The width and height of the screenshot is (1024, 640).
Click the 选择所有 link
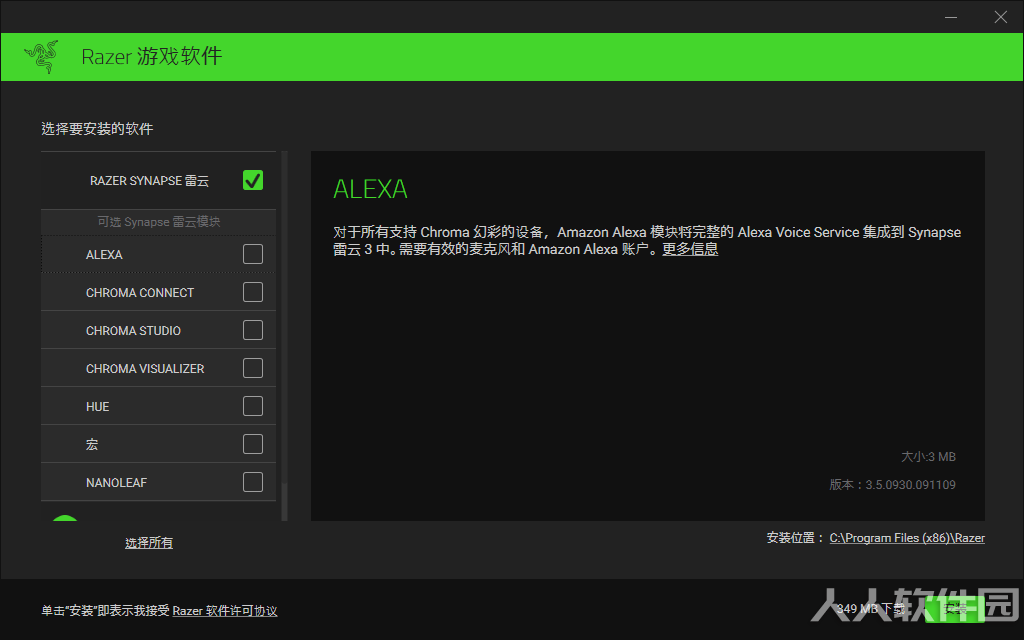[x=149, y=543]
